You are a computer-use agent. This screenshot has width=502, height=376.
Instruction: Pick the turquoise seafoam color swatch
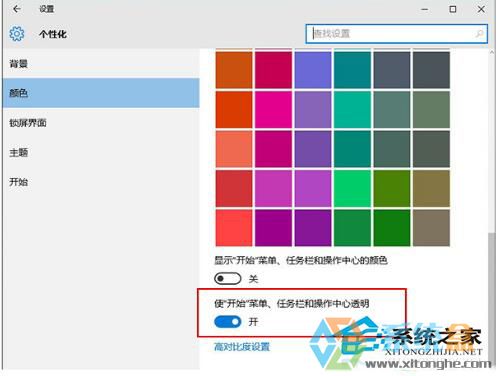pos(352,109)
